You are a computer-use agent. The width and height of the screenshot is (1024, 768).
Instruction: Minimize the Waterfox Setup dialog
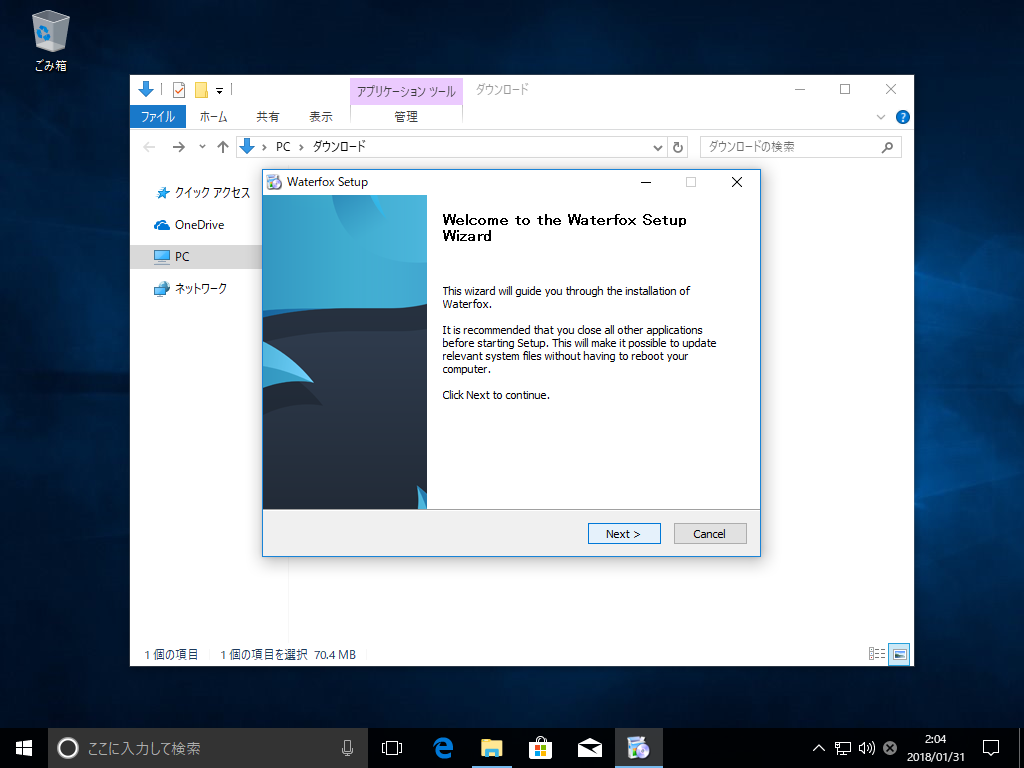pyautogui.click(x=646, y=182)
